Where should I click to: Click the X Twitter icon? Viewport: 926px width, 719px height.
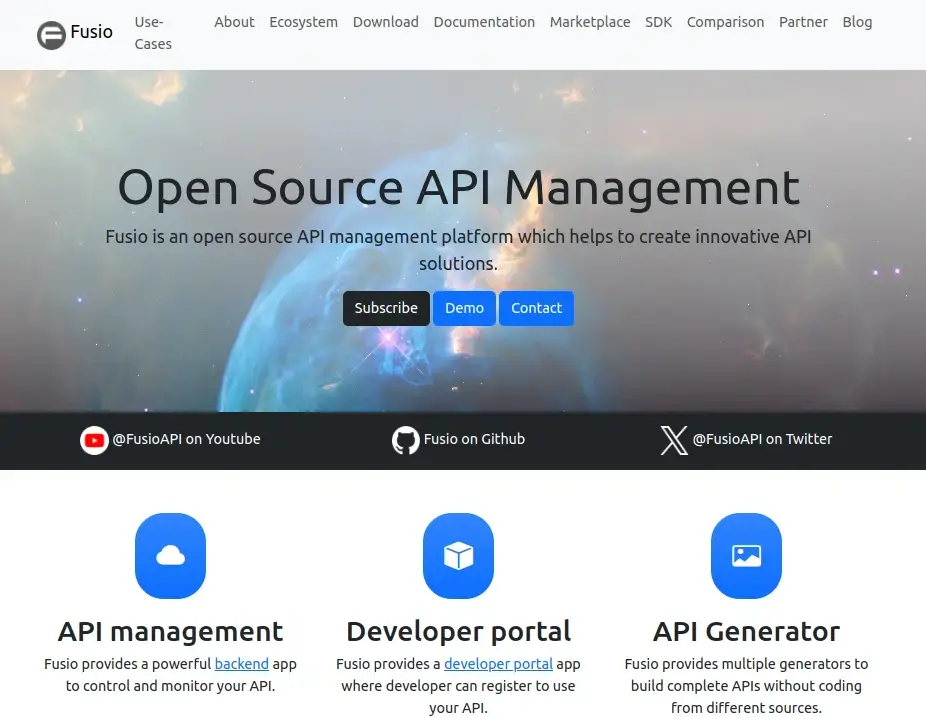(x=674, y=440)
